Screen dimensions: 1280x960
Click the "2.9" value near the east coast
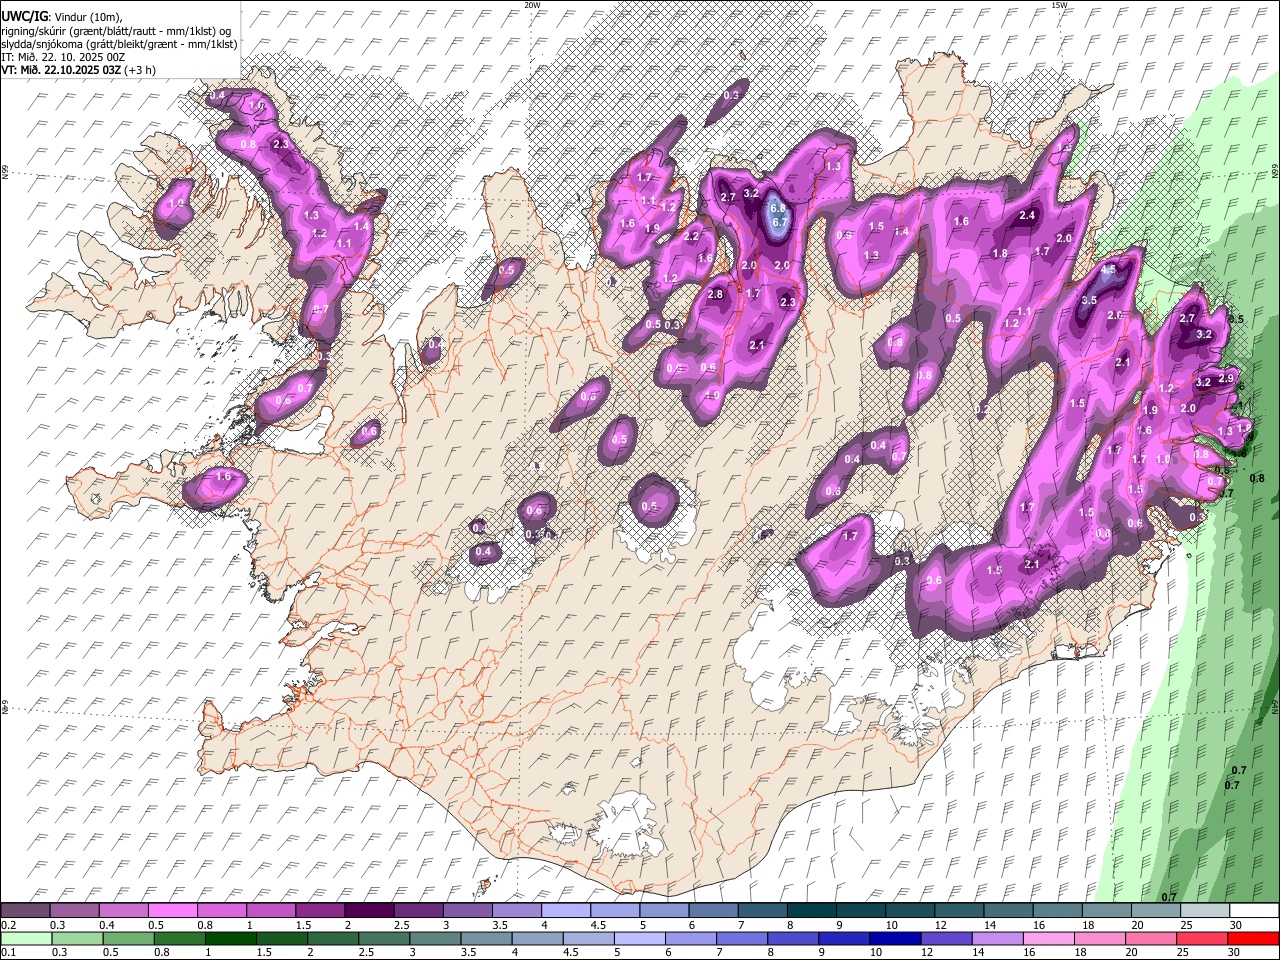click(x=1226, y=379)
